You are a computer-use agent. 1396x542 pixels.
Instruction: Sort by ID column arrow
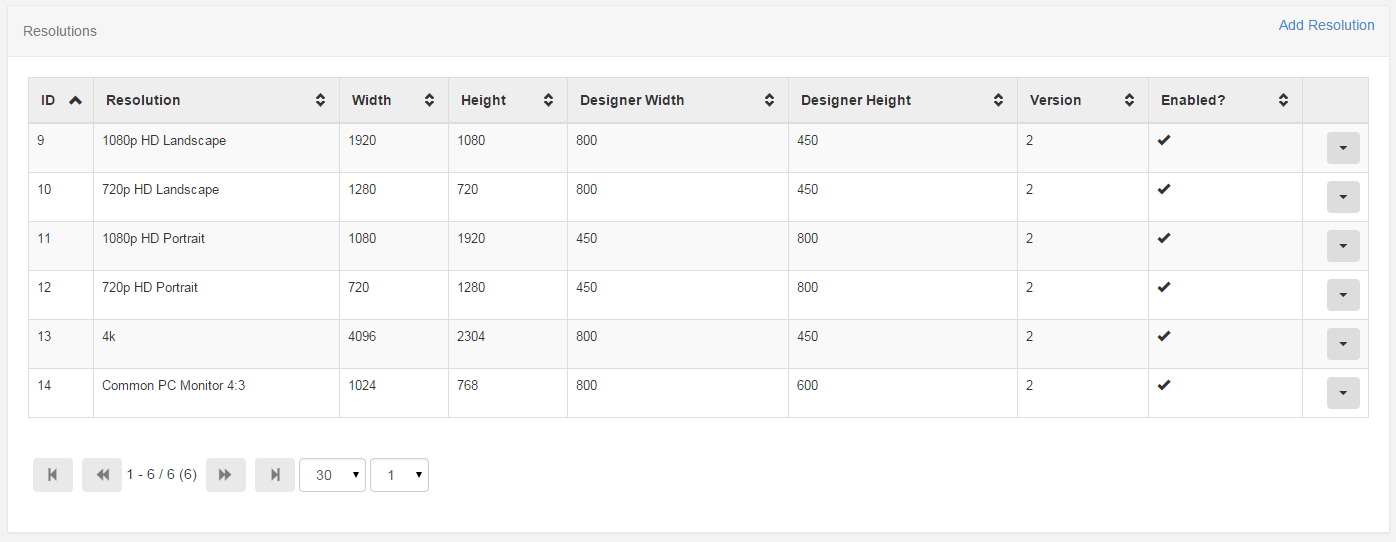[x=75, y=100]
